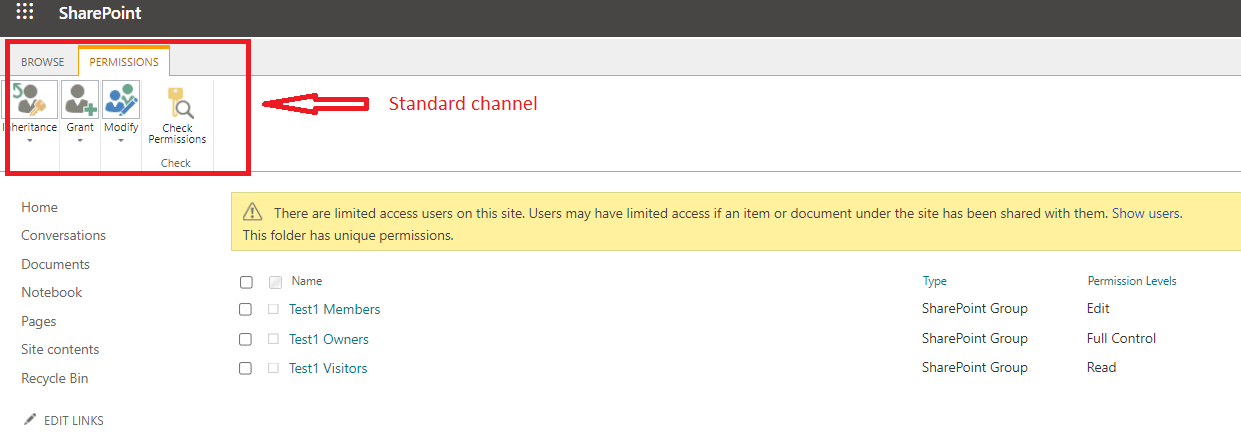Expand the Inheritance dropdown arrow
This screenshot has width=1241, height=437.
pyautogui.click(x=30, y=140)
